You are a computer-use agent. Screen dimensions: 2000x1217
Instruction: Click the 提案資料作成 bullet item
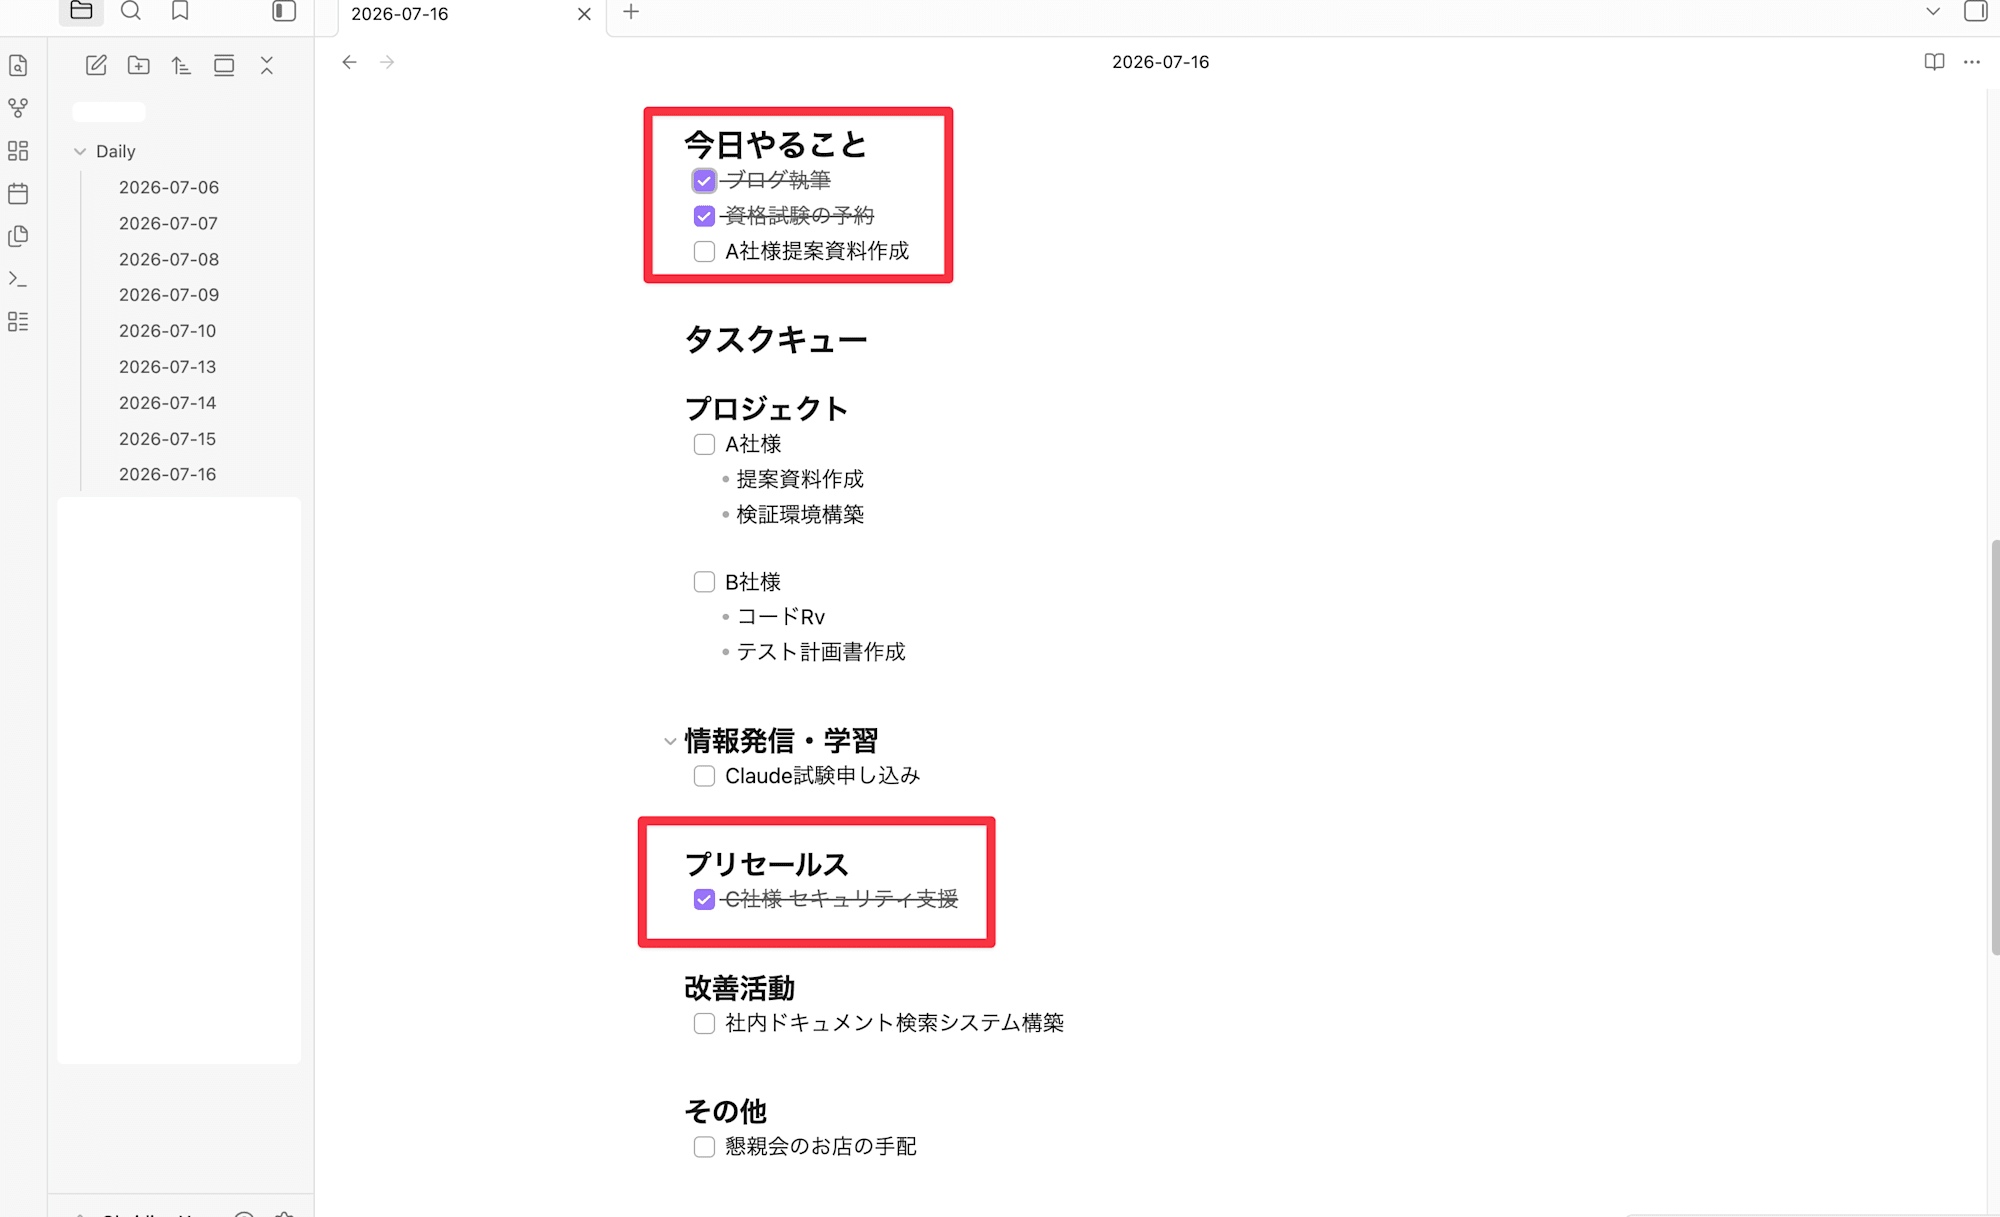[800, 480]
